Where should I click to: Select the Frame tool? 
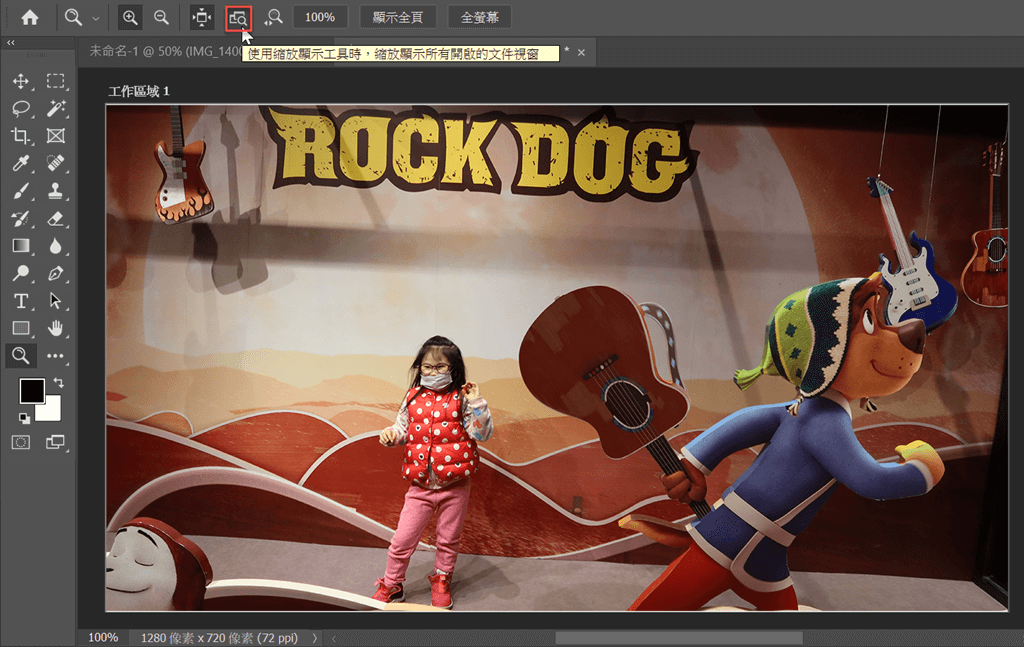point(56,136)
